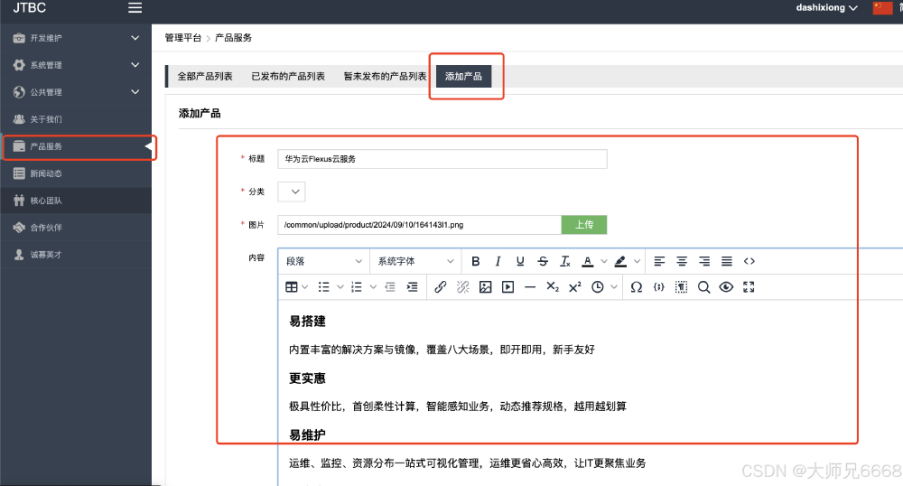Insert an image into the content
Viewport: 903px width, 486px height.
tap(485, 287)
